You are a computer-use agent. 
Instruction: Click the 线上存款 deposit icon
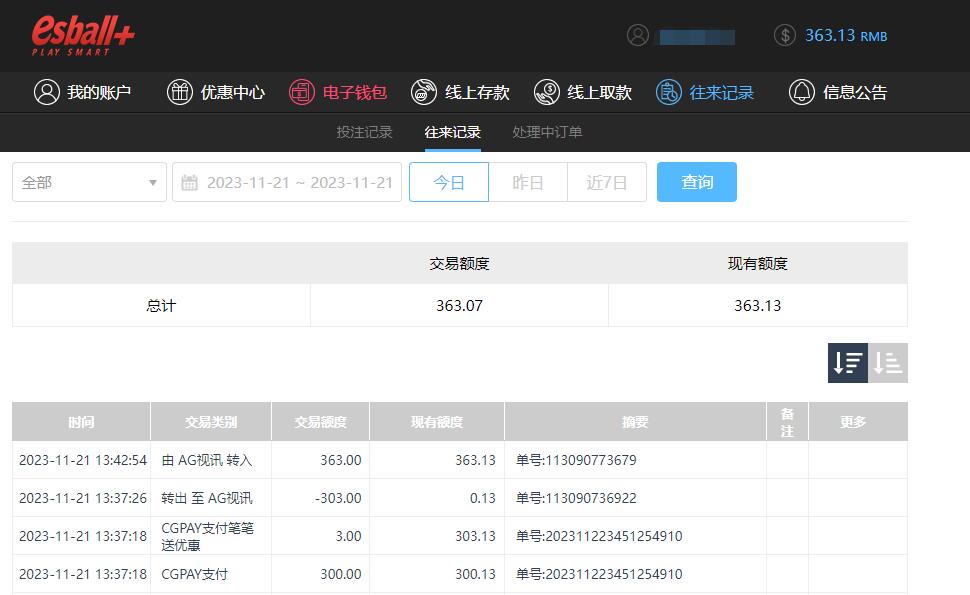point(425,92)
